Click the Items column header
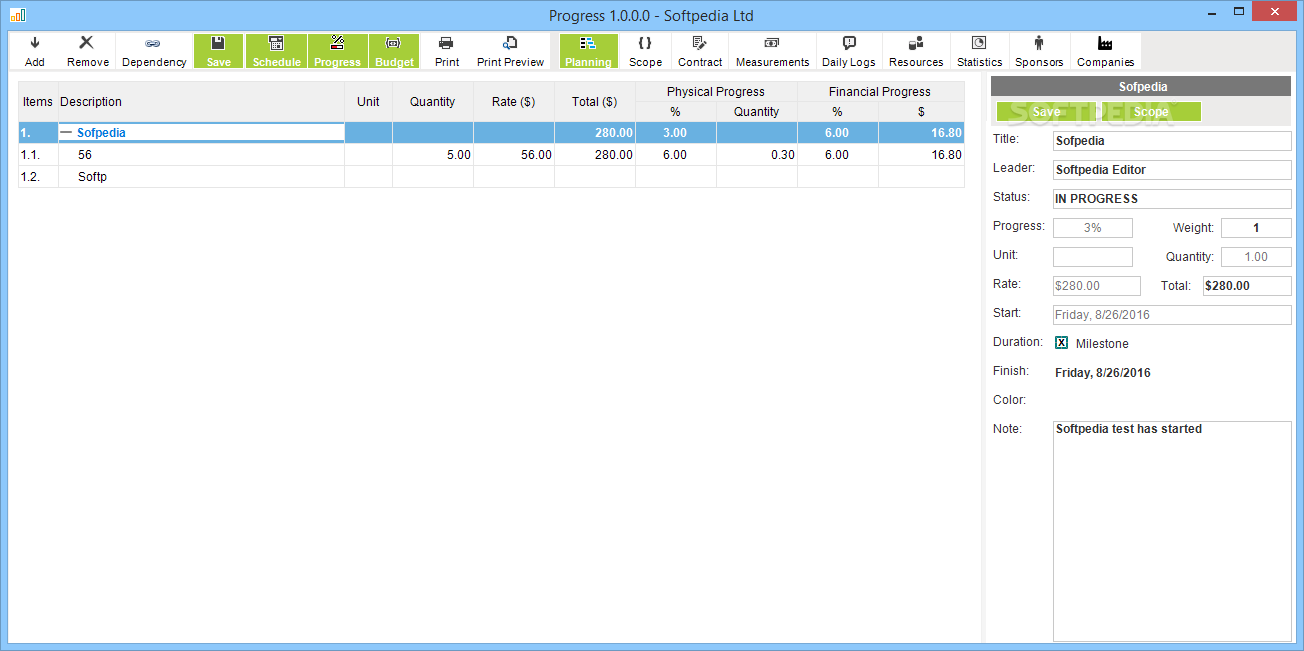 38,102
